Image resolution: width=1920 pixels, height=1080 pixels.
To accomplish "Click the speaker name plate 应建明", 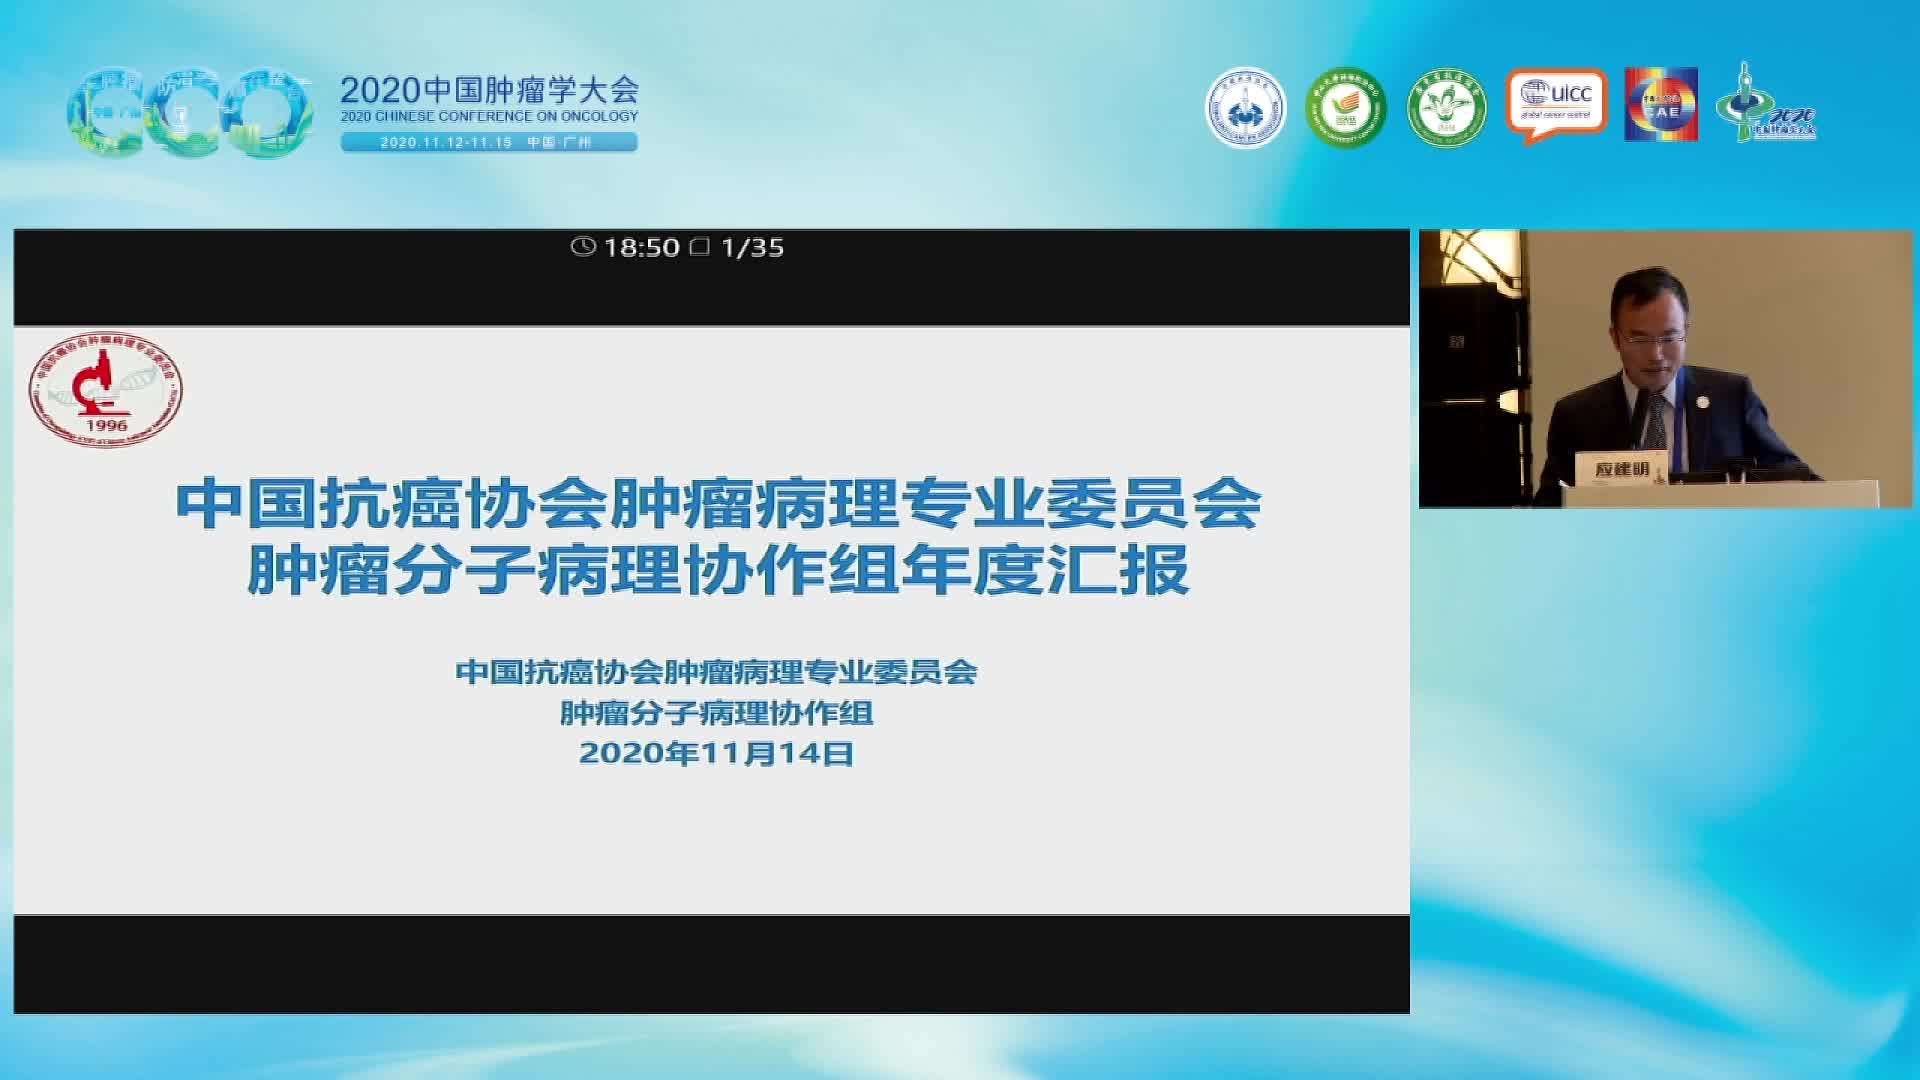I will [1623, 469].
